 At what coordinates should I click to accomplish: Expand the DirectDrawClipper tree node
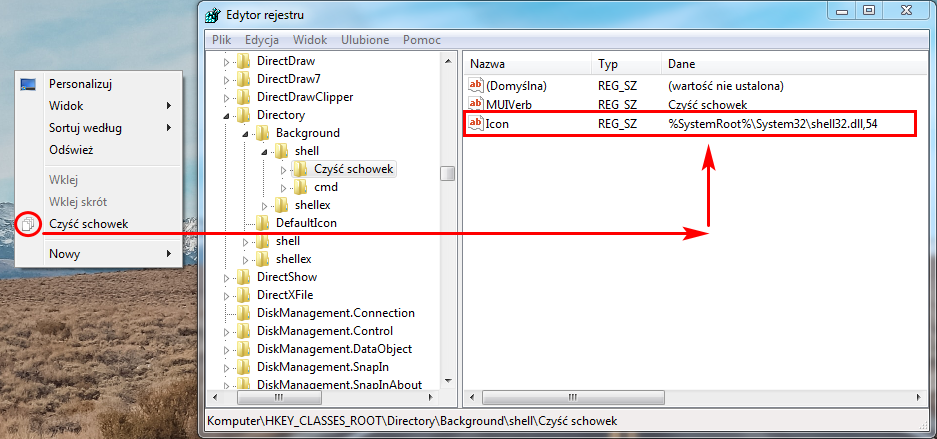point(226,97)
